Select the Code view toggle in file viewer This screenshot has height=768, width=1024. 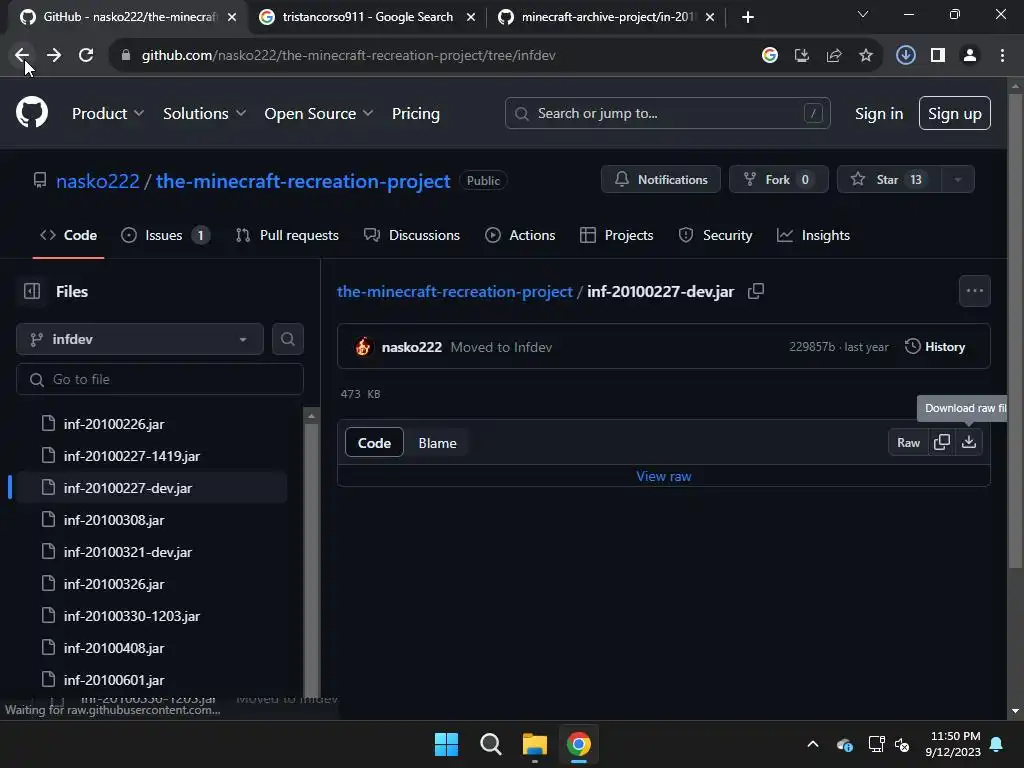coord(374,443)
